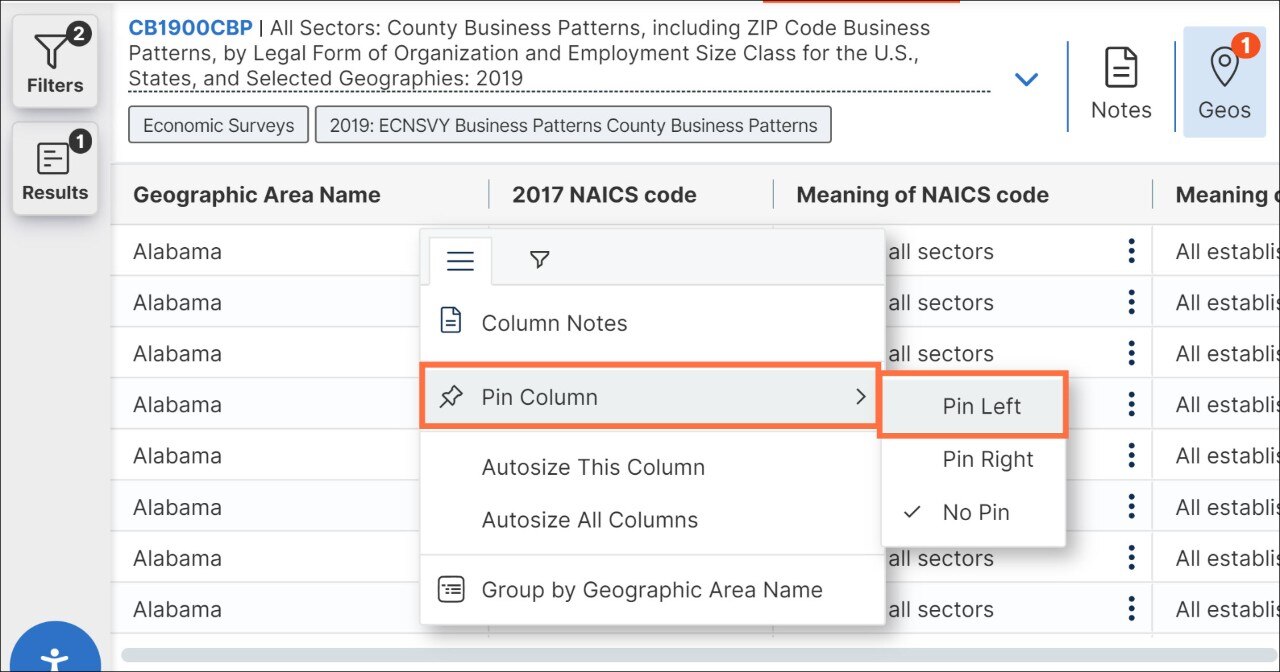Open the CB1900CBP table link
This screenshot has height=672, width=1280.
190,28
